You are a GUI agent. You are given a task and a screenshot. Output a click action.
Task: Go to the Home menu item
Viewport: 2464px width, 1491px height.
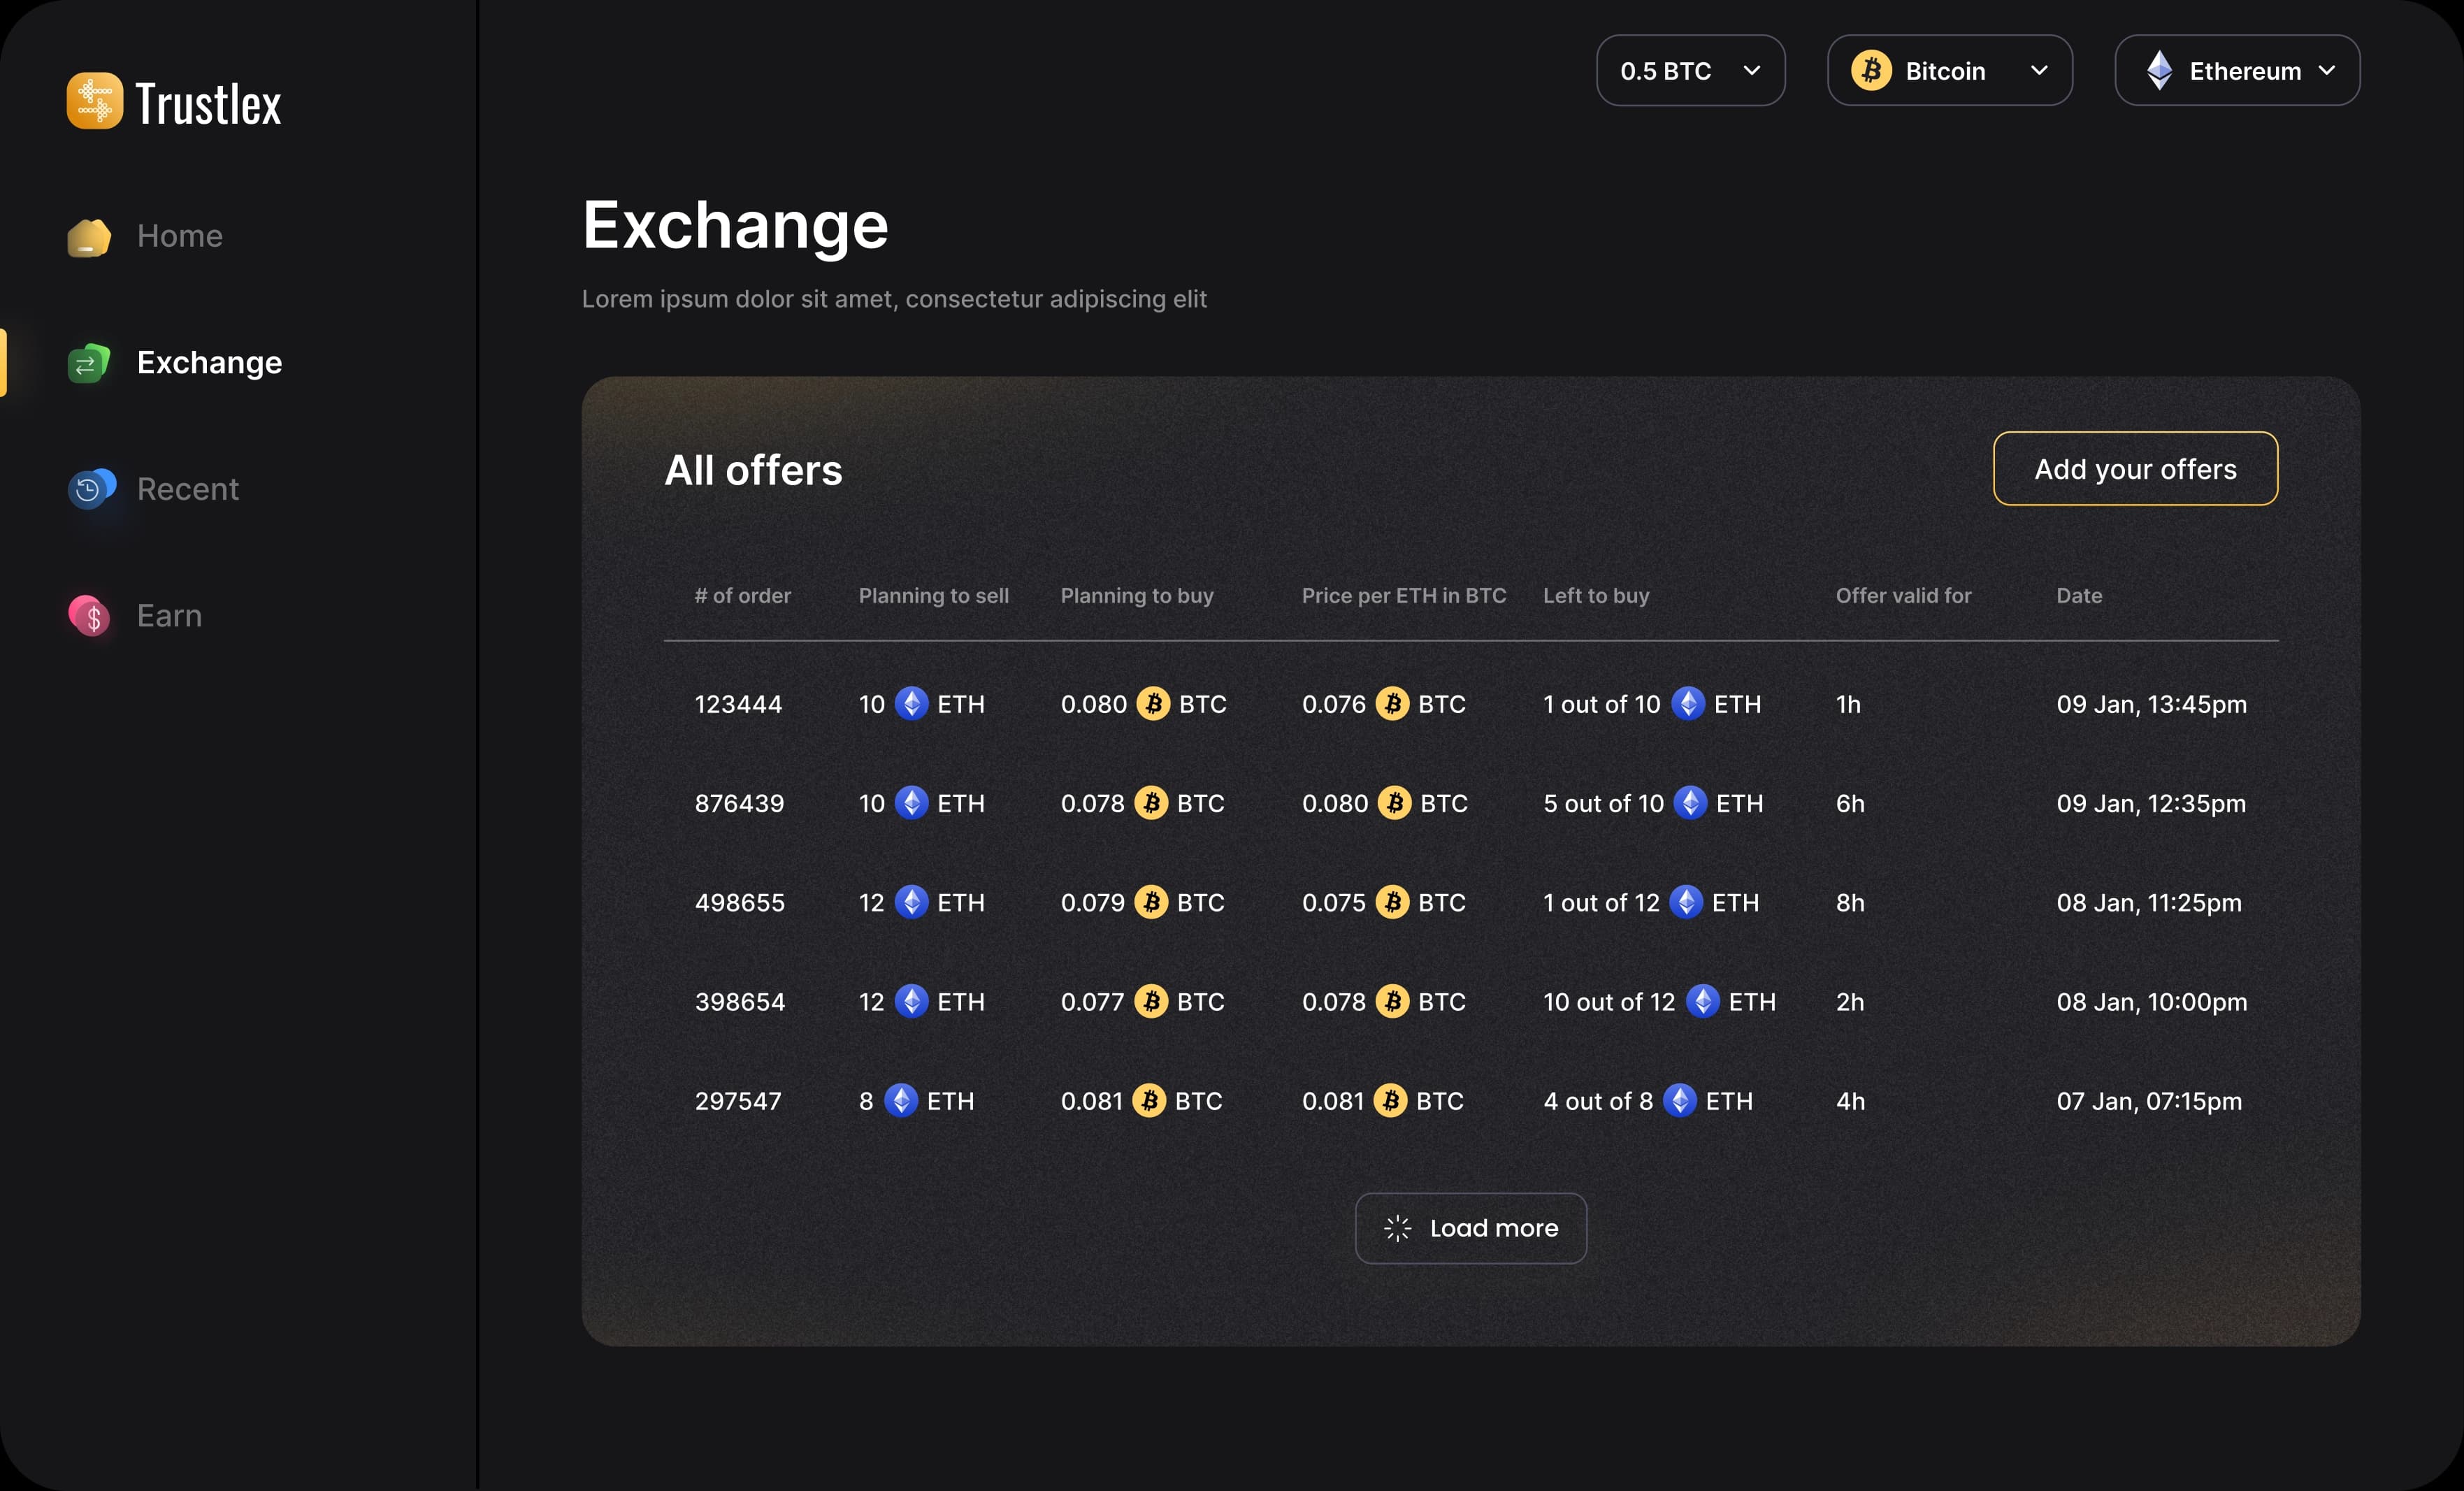point(180,237)
